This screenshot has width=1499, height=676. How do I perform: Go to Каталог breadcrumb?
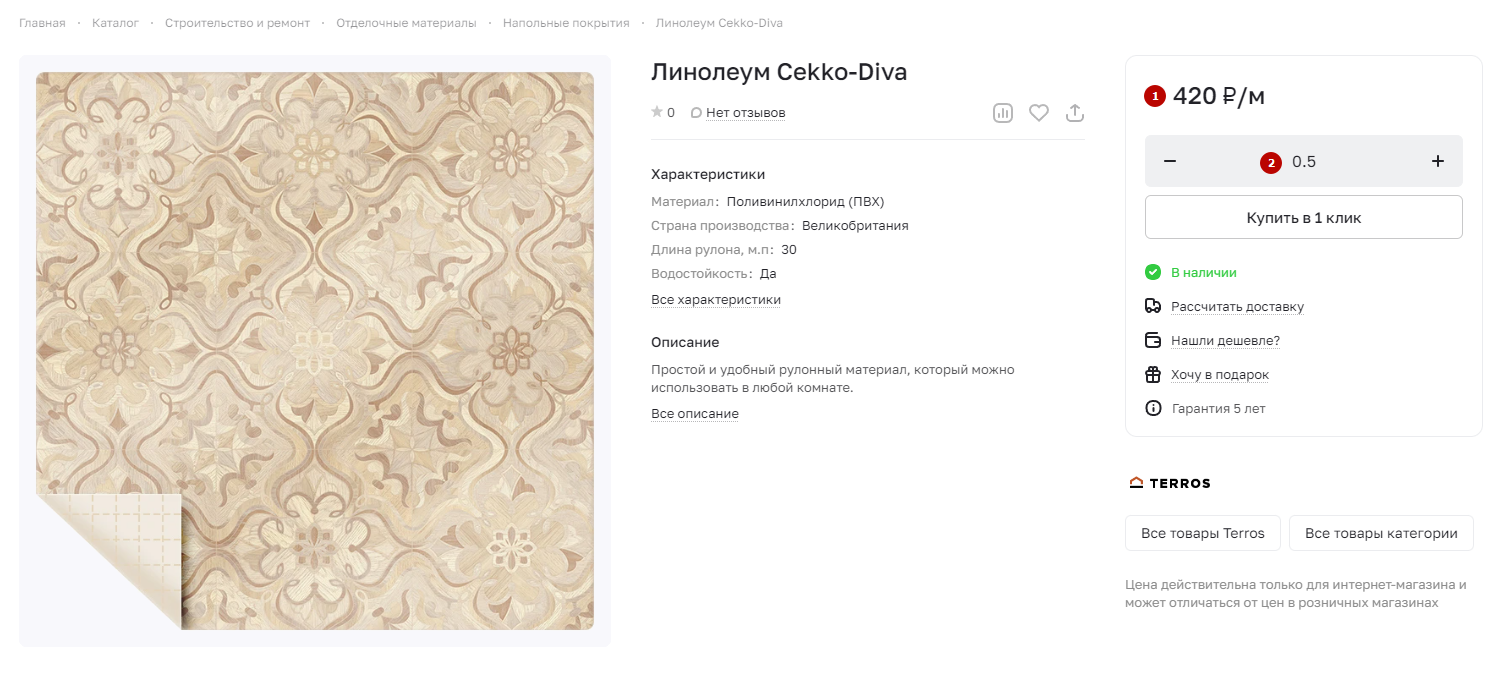pyautogui.click(x=115, y=23)
